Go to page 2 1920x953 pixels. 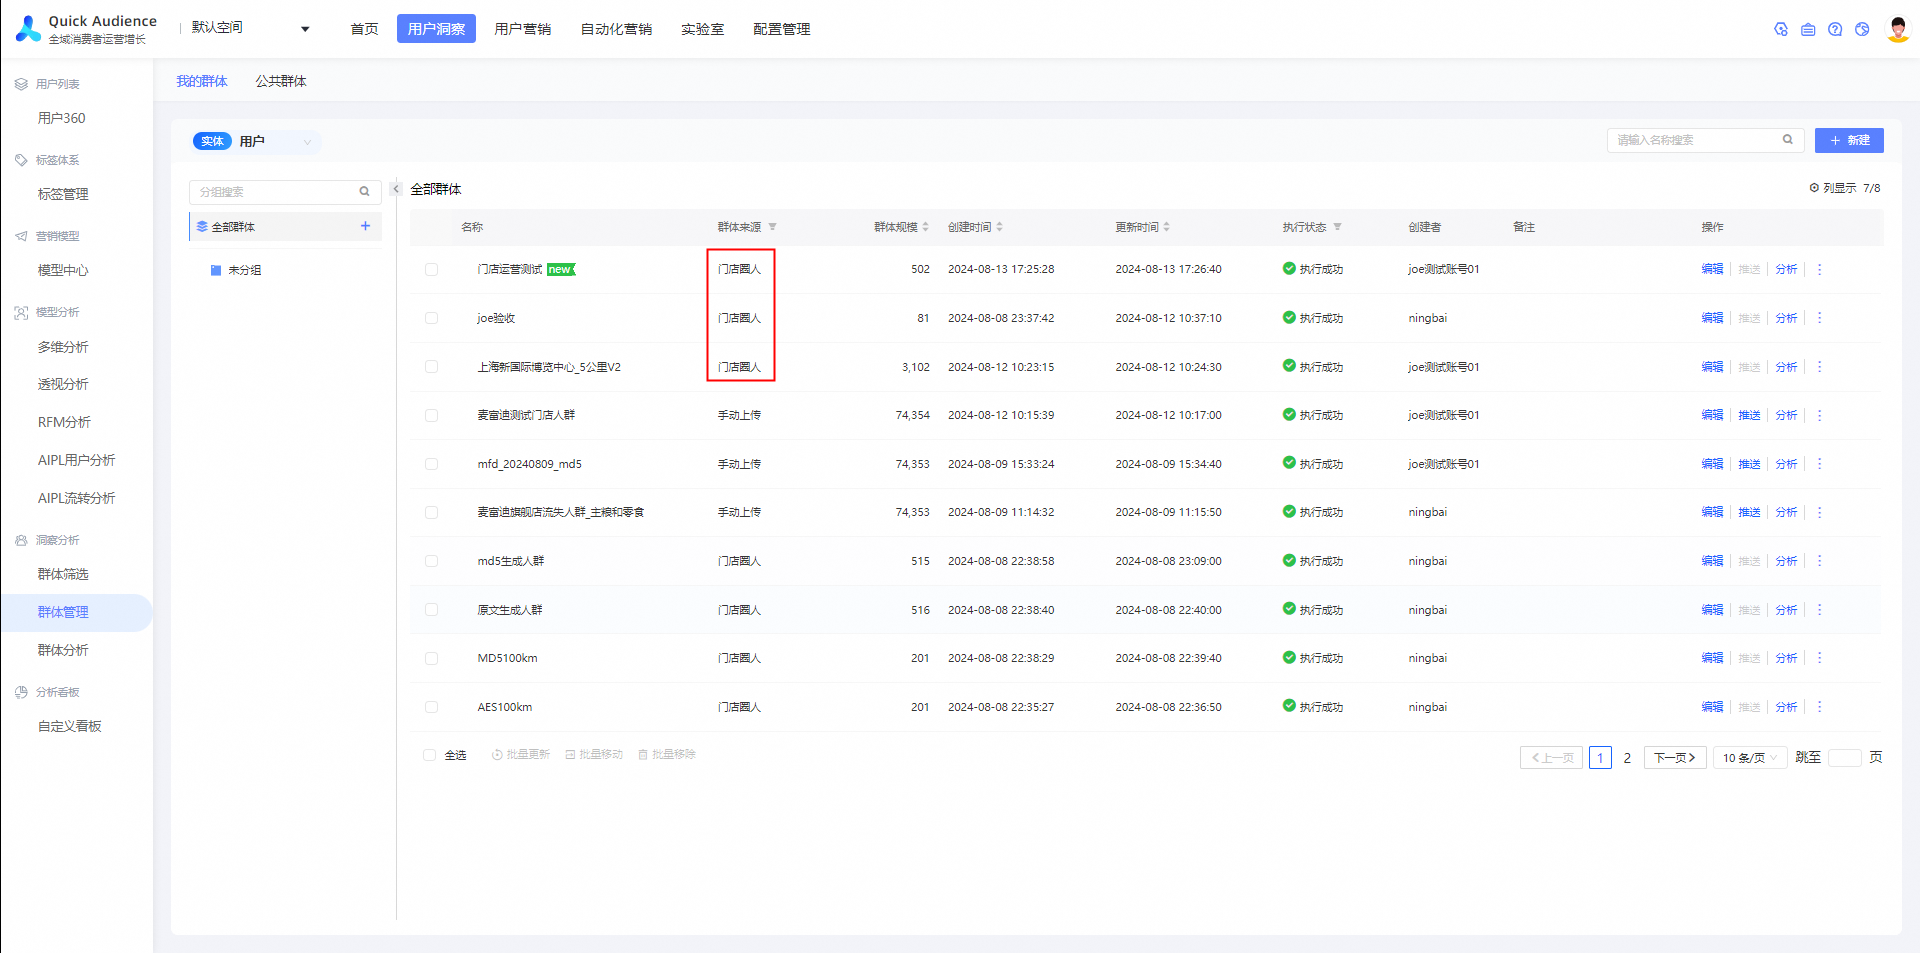[x=1627, y=758]
